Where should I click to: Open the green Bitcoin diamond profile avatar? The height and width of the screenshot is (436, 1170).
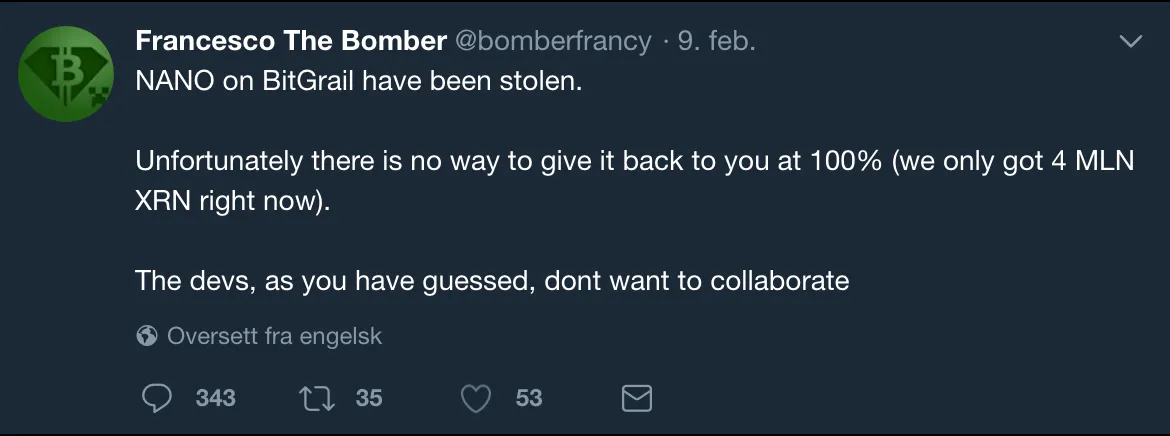tap(66, 73)
